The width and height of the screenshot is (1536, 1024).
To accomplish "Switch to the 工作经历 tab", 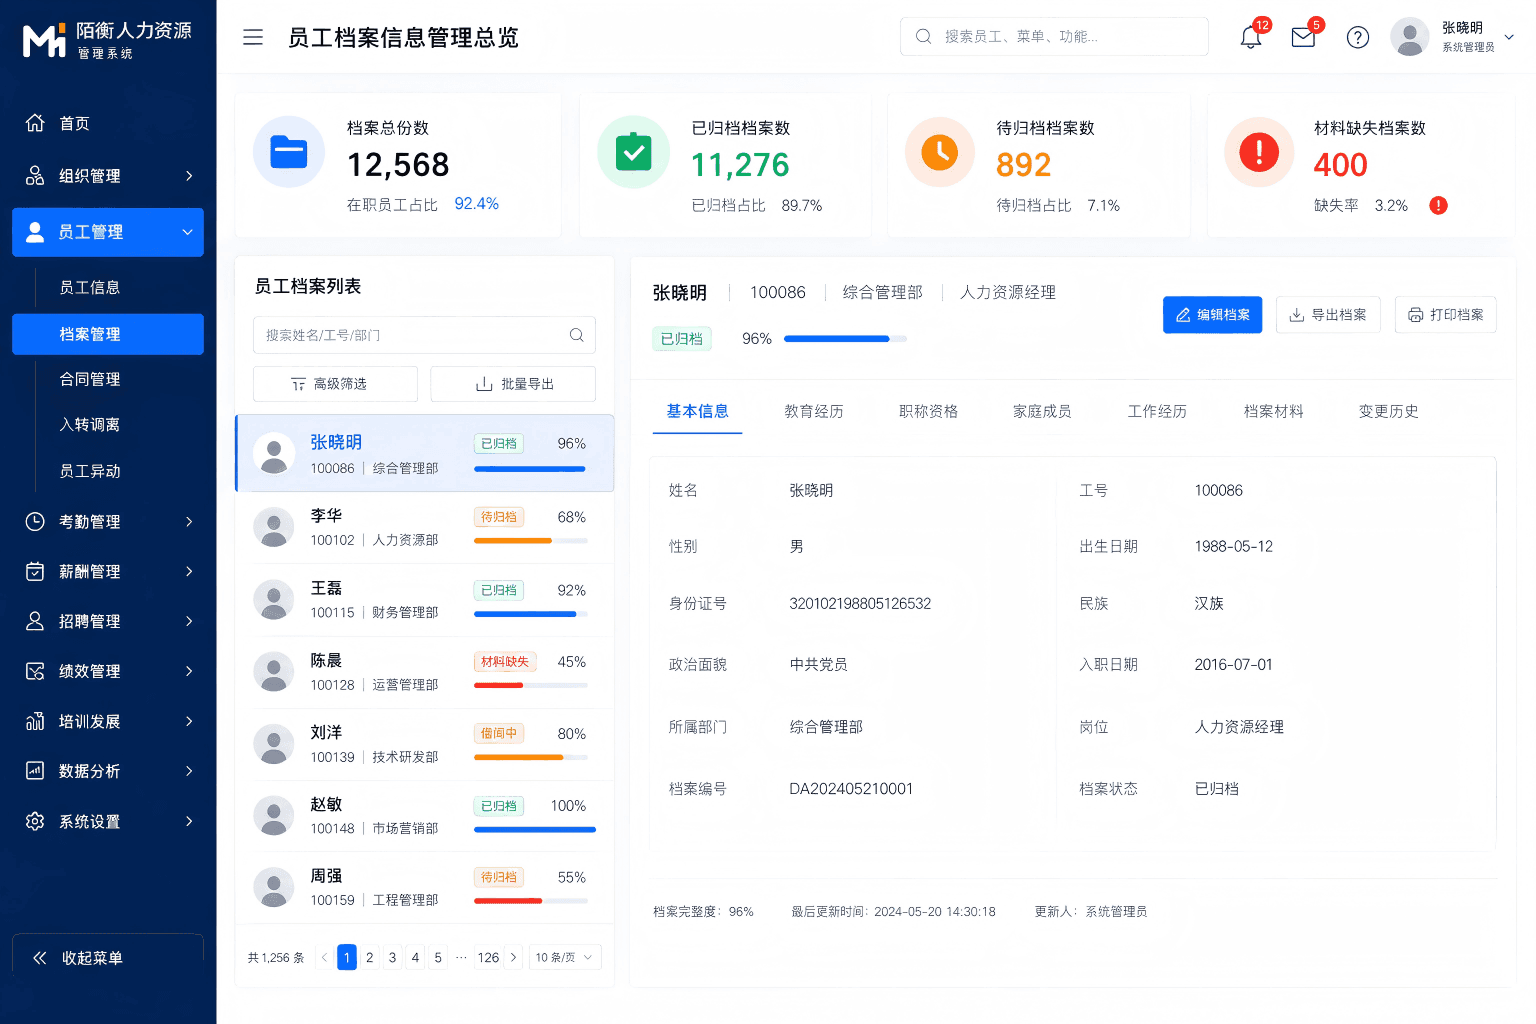I will pos(1157,411).
